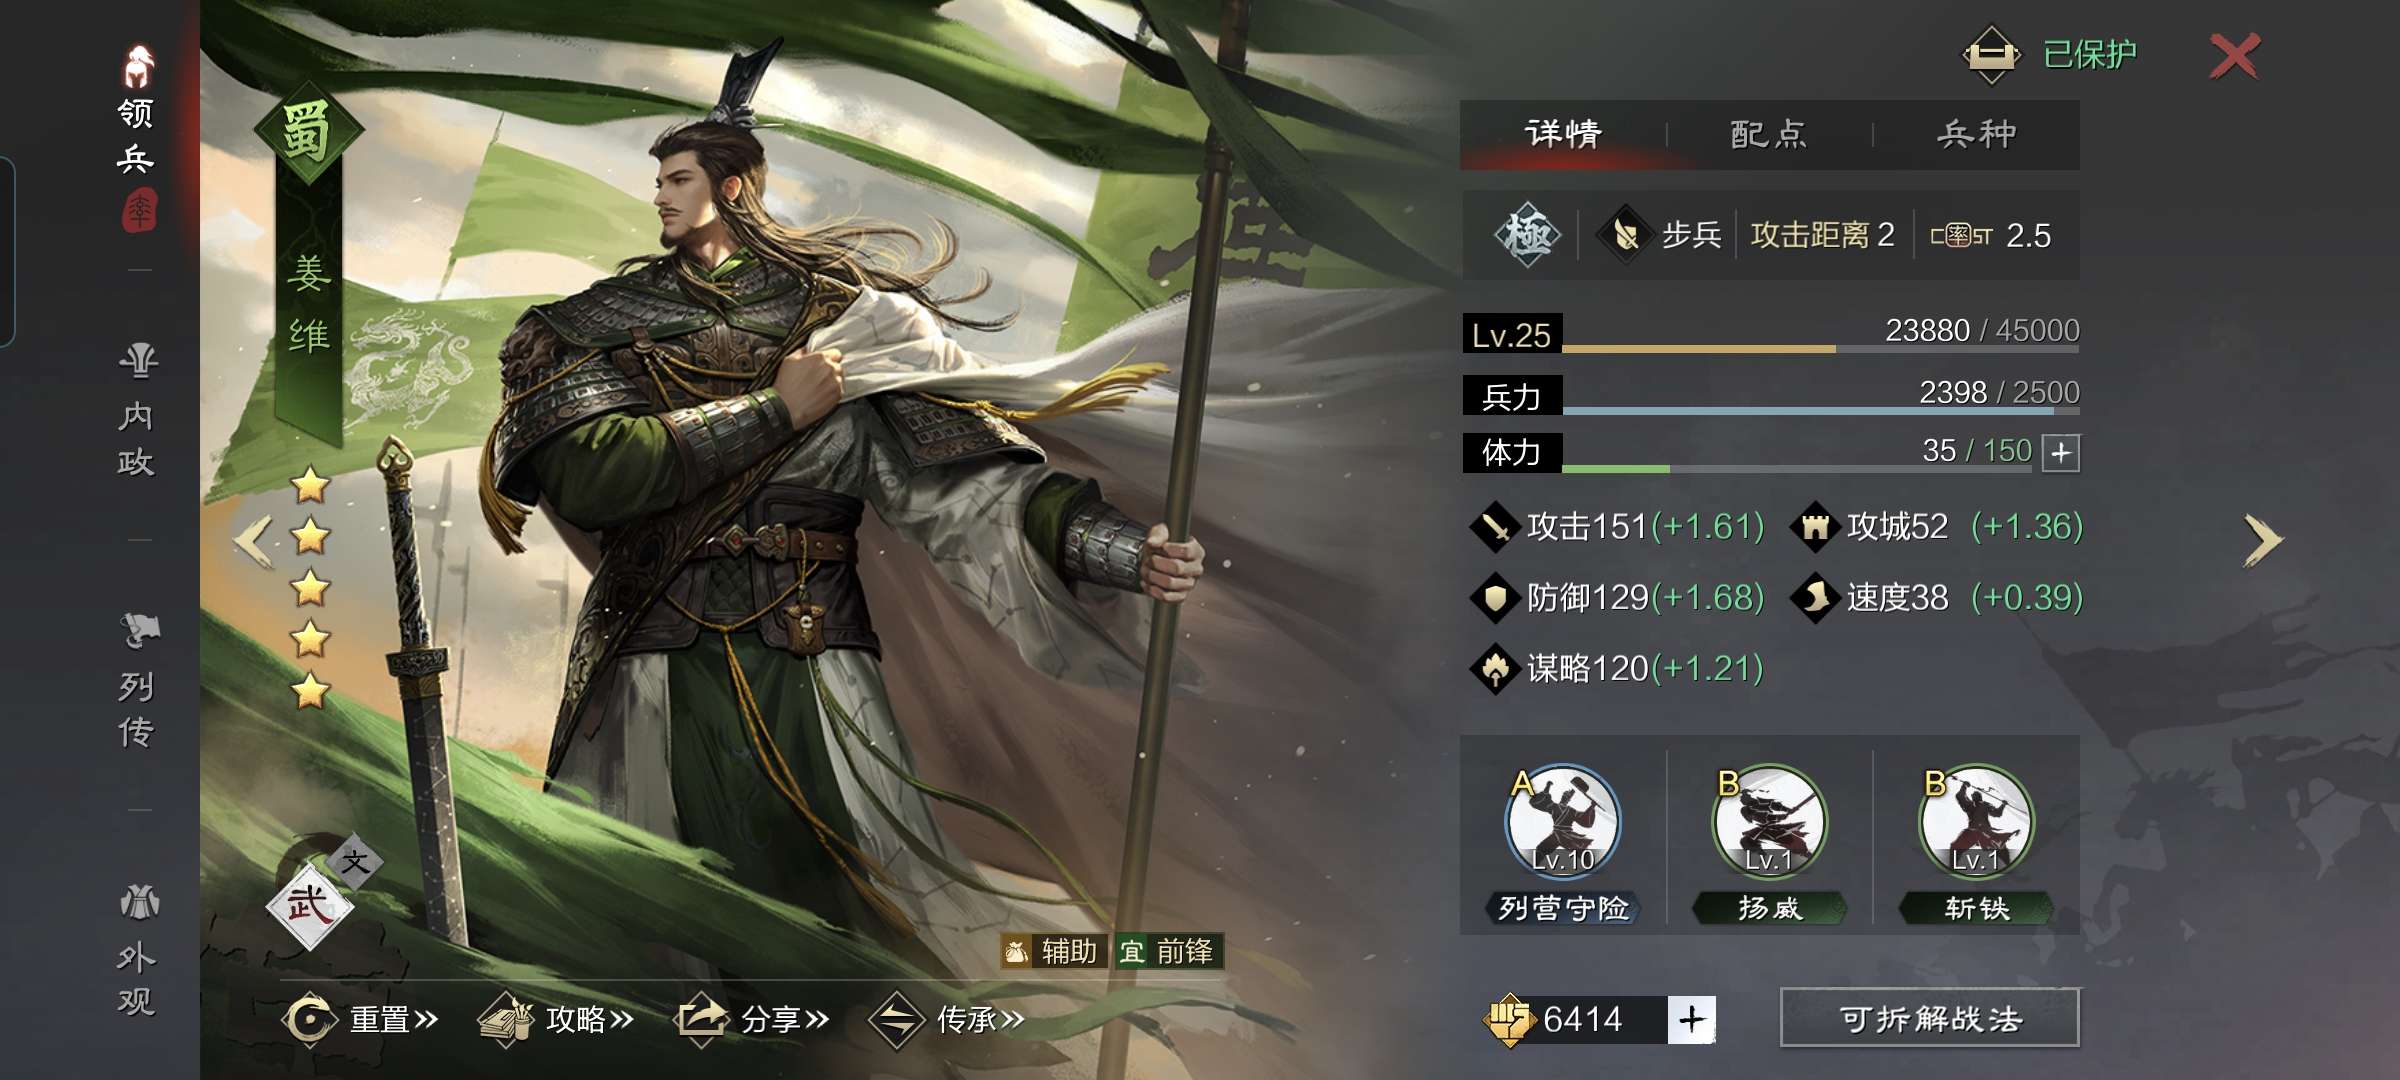Screen dimensions: 2400x1080
Task: Select the 列营守险 skill icon
Action: click(x=1563, y=822)
